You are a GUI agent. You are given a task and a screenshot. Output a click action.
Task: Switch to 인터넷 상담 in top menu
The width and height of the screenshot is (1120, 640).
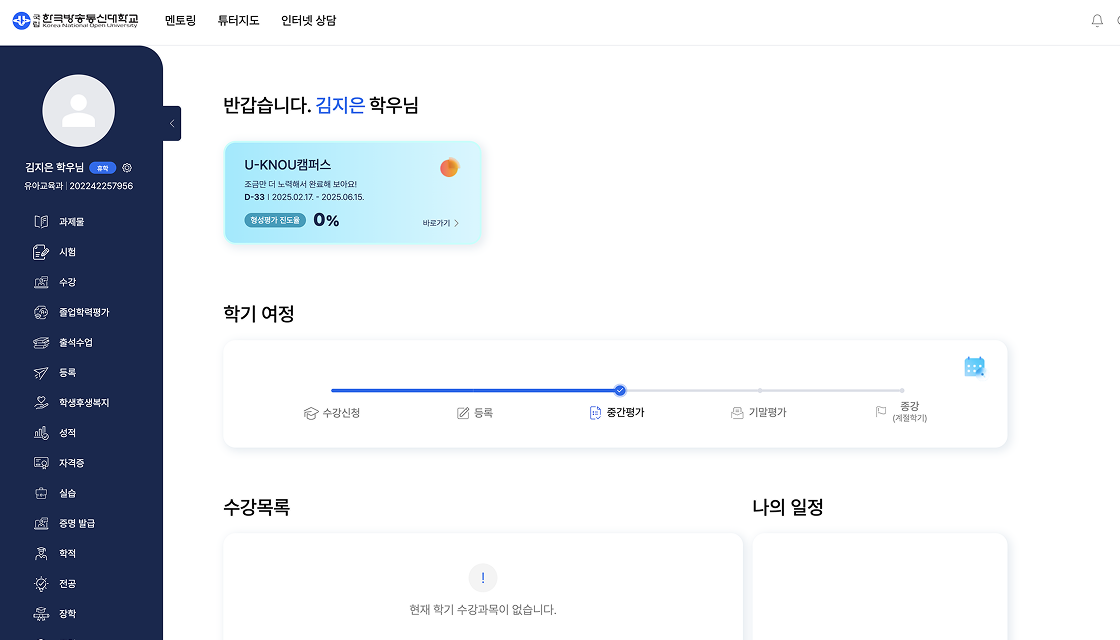click(309, 19)
